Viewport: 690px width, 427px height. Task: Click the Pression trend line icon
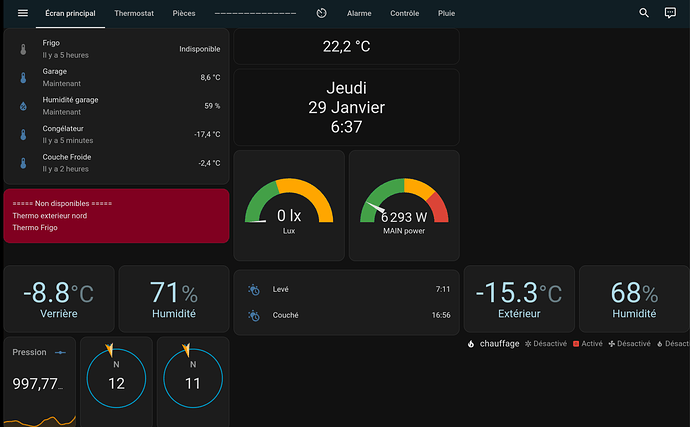coord(60,353)
